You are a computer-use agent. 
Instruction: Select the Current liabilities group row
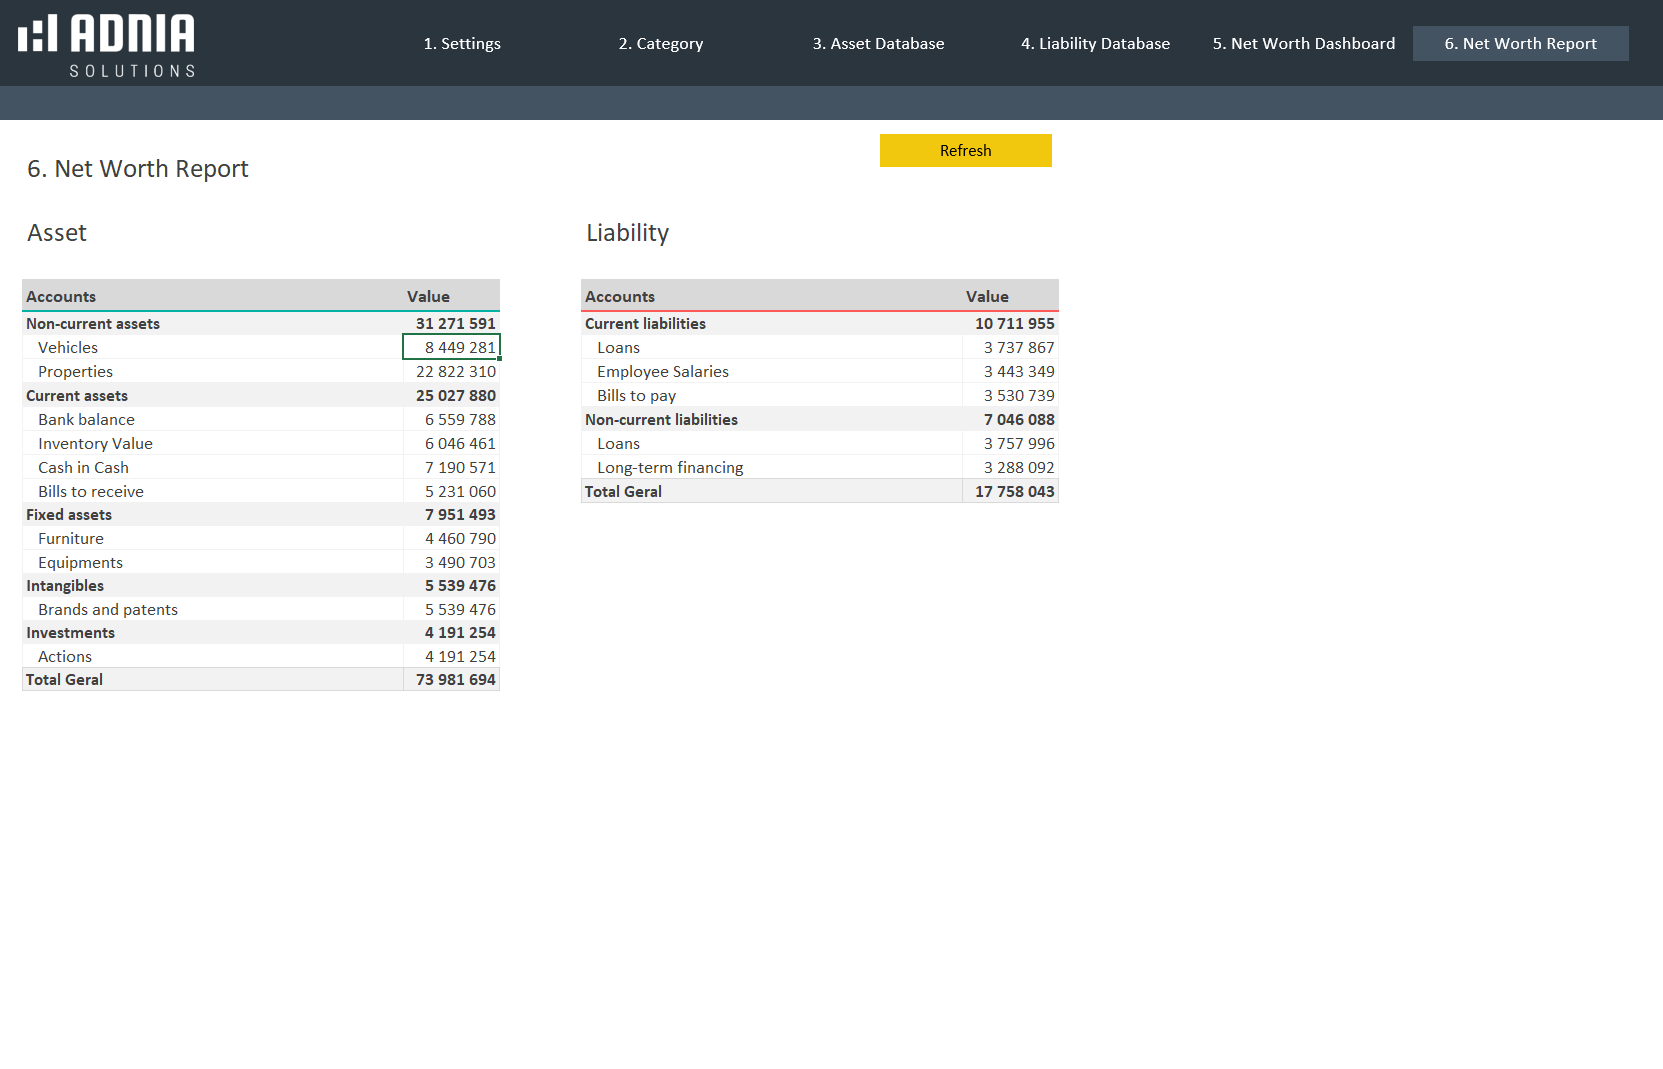click(x=645, y=324)
